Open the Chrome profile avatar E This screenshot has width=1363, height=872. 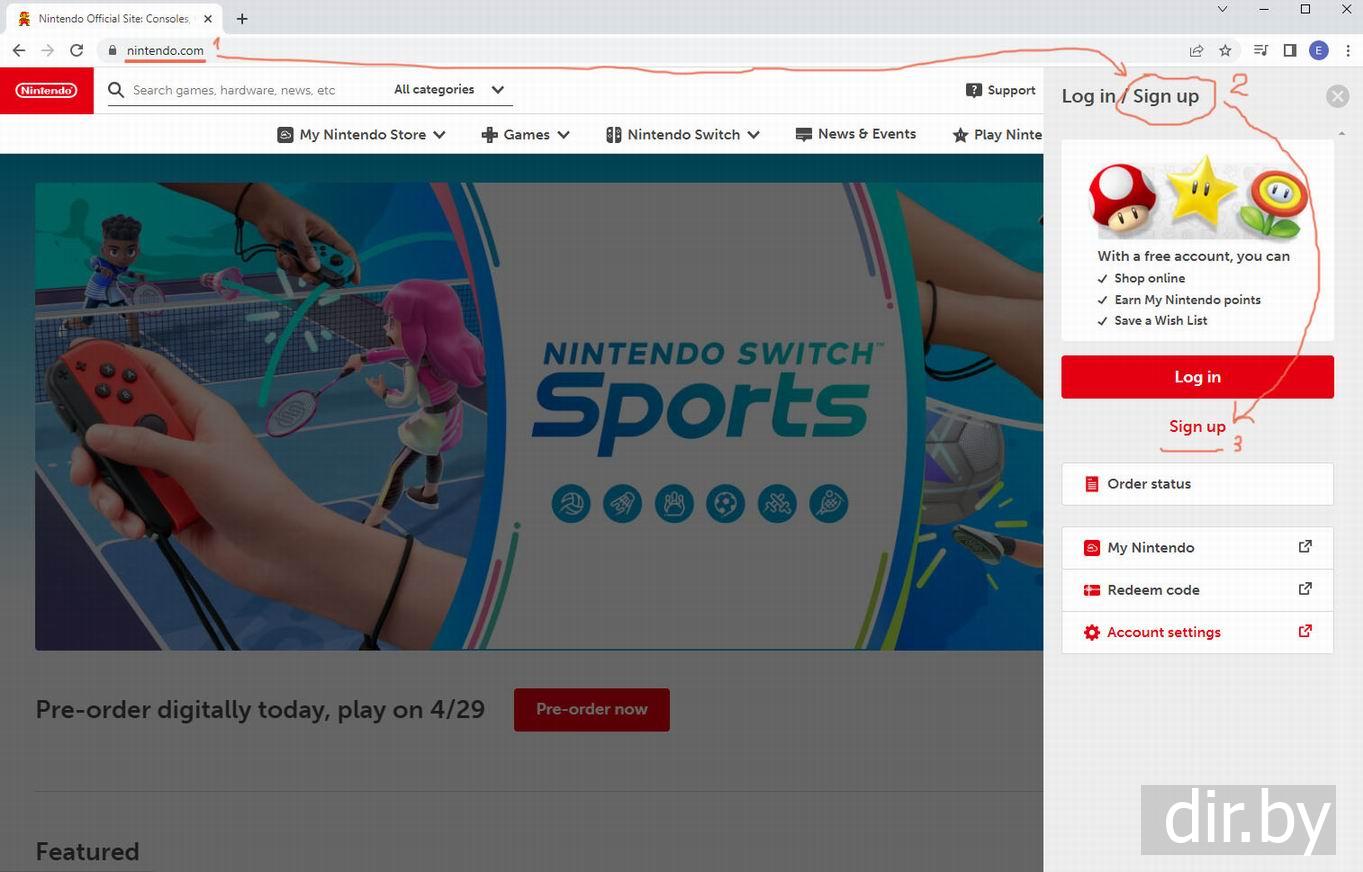1319,50
